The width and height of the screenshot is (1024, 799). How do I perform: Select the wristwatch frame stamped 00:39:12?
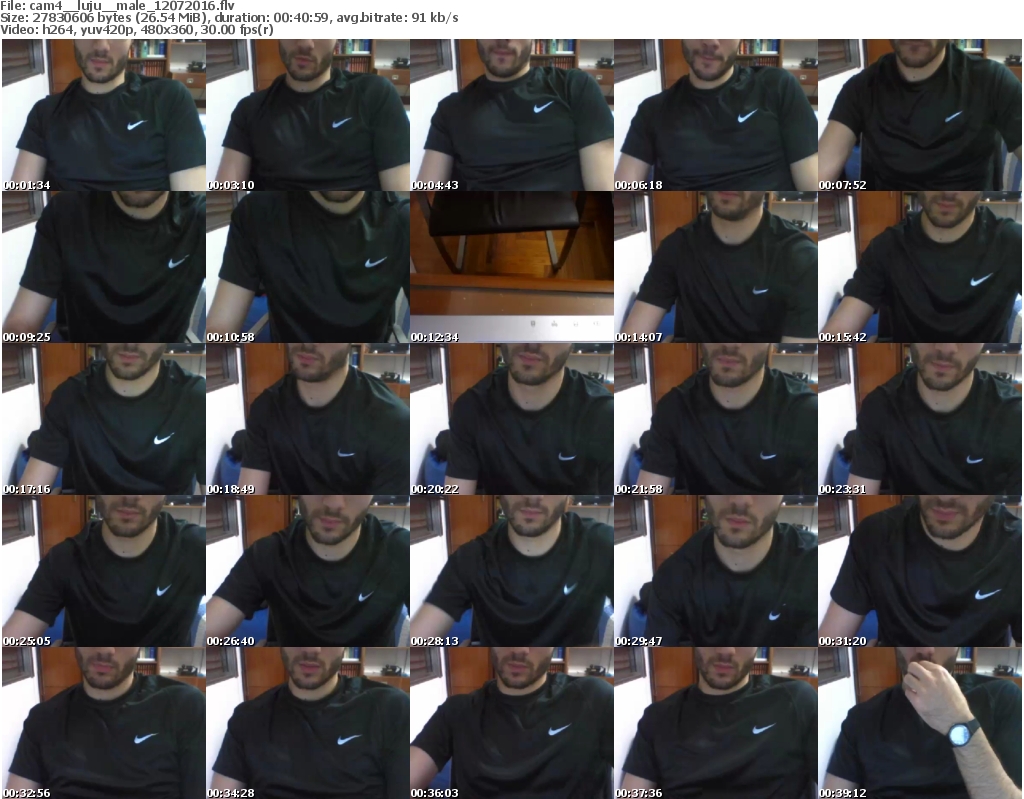tap(920, 723)
